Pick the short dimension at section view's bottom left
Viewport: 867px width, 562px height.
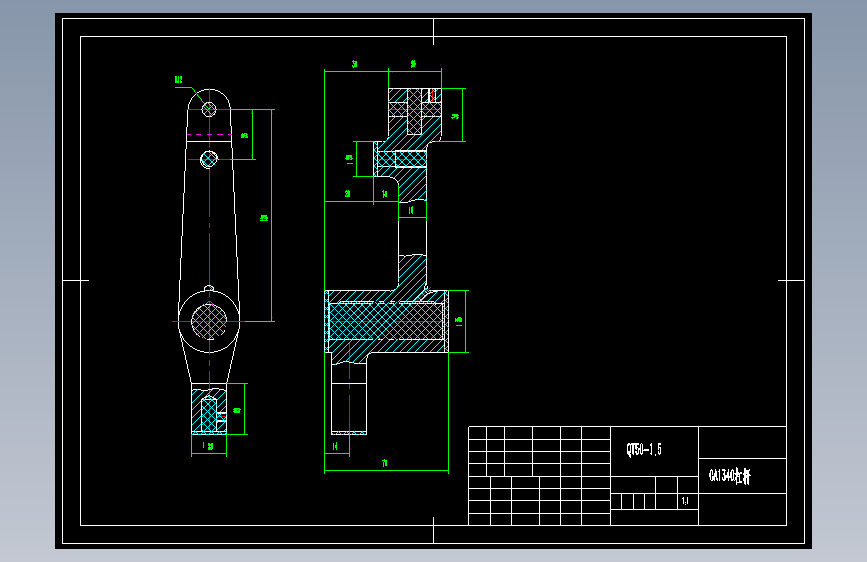(x=335, y=446)
